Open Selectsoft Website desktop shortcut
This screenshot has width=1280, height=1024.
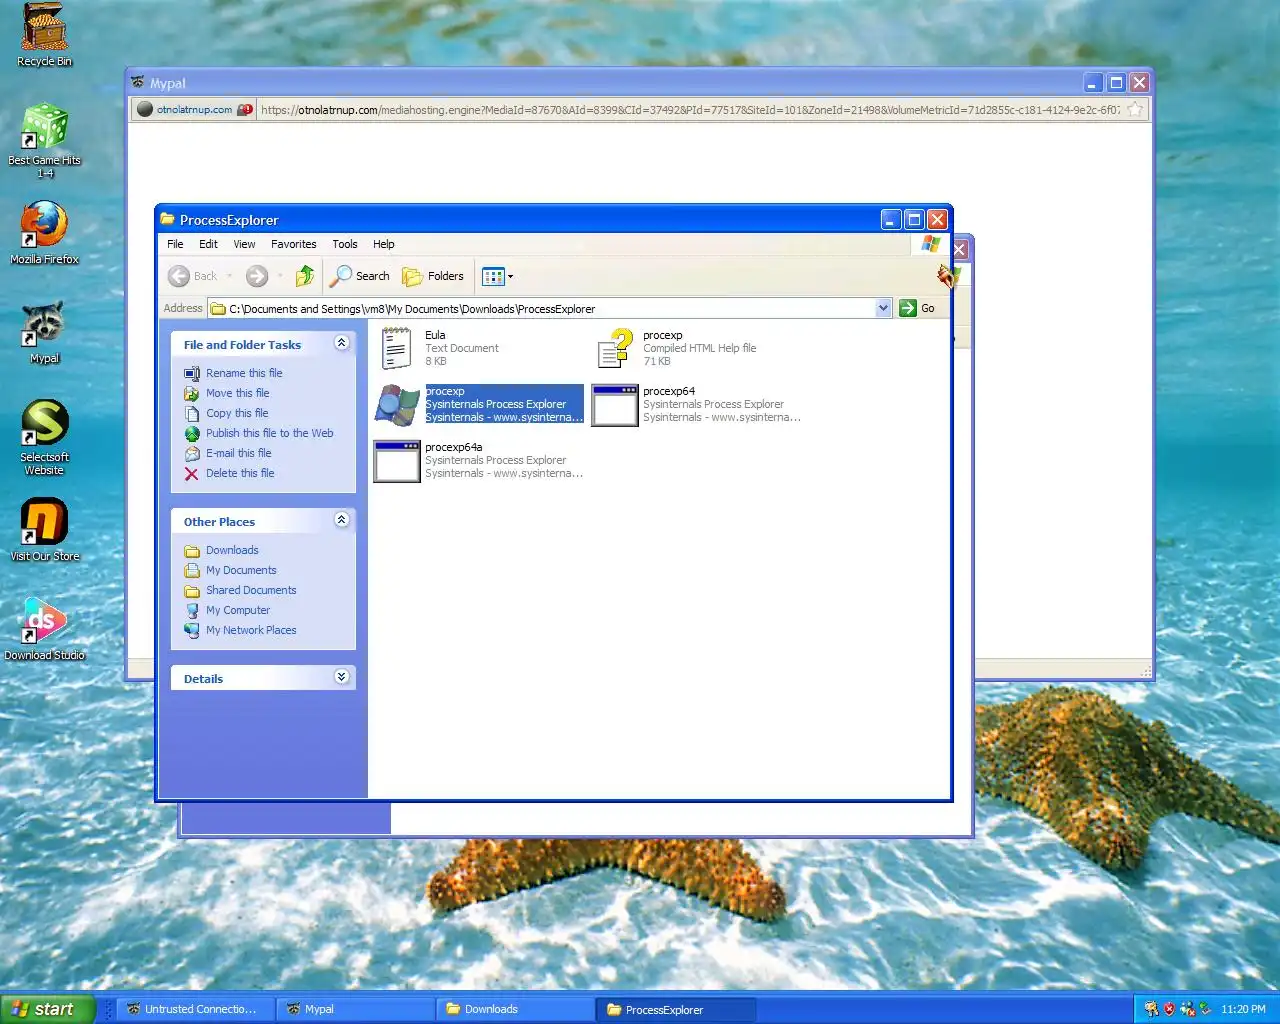(45, 437)
